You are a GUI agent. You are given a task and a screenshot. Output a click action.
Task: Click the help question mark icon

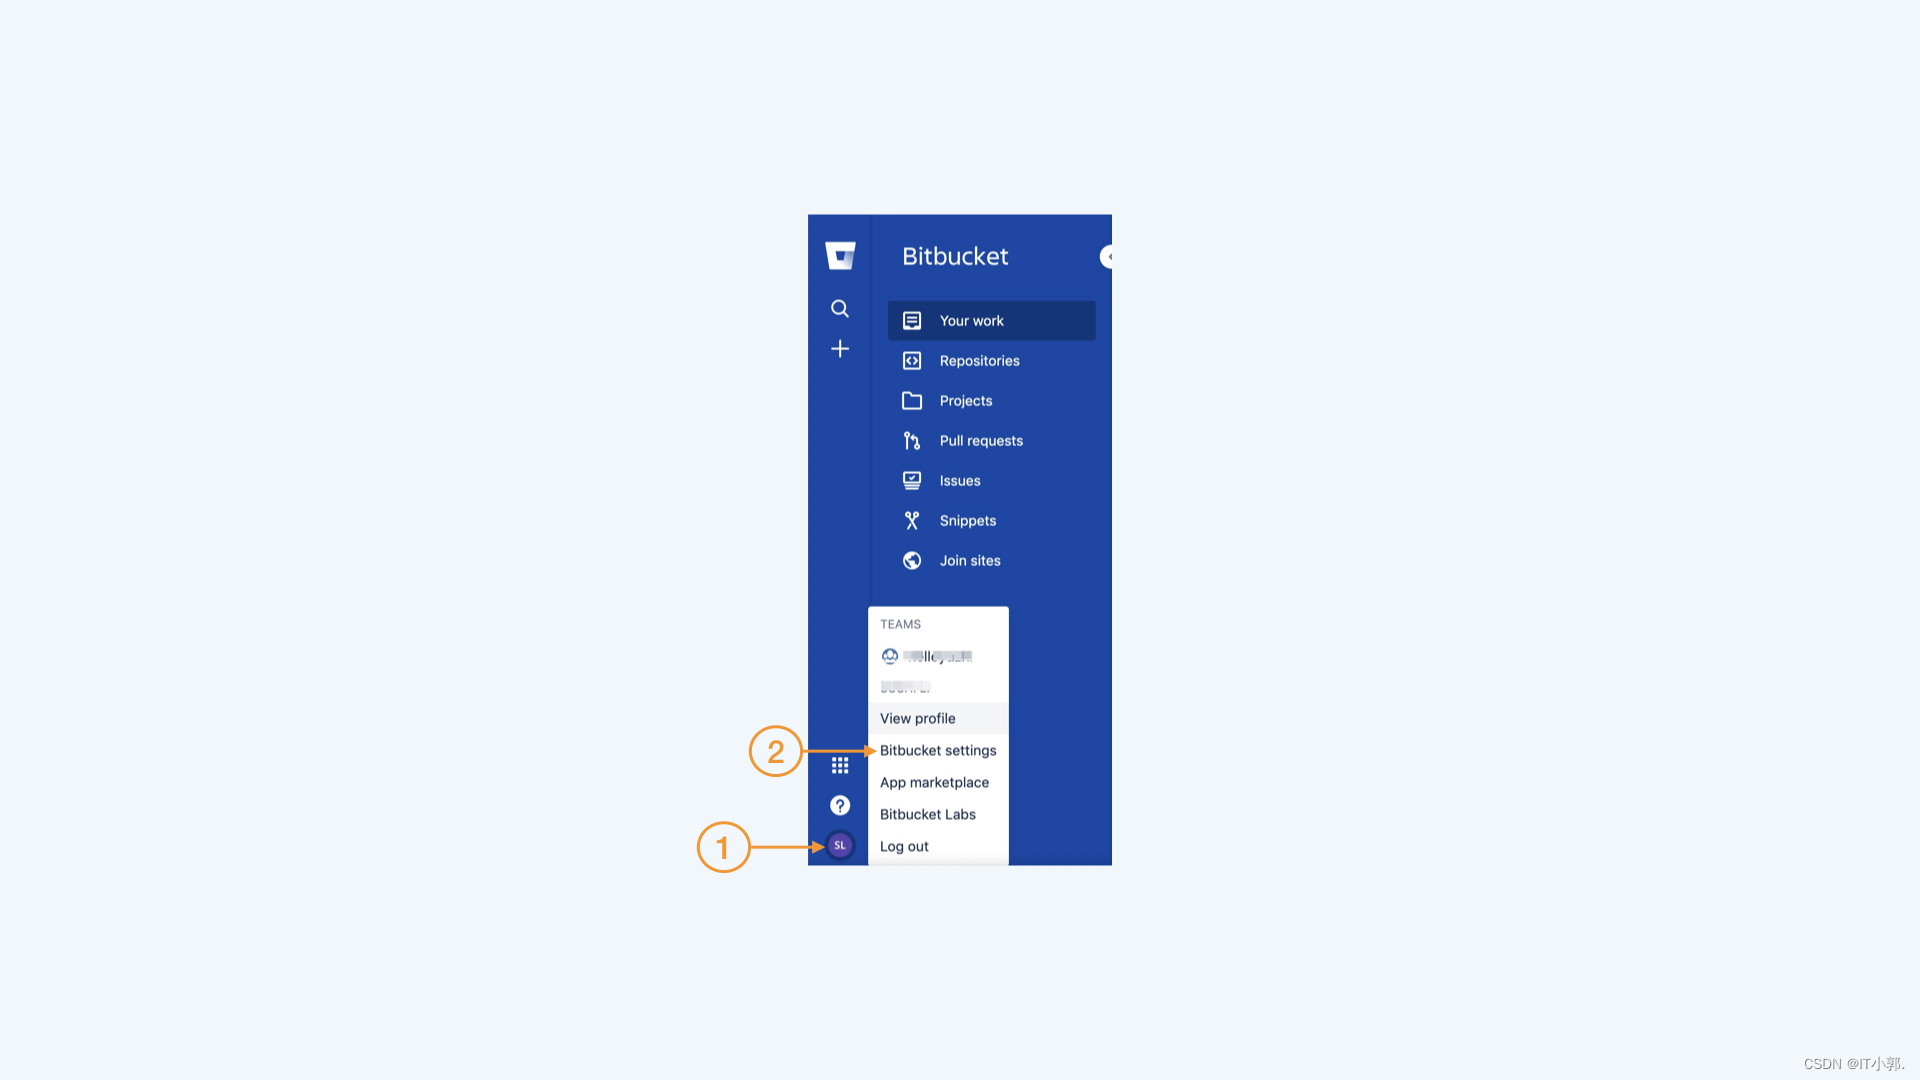tap(840, 804)
